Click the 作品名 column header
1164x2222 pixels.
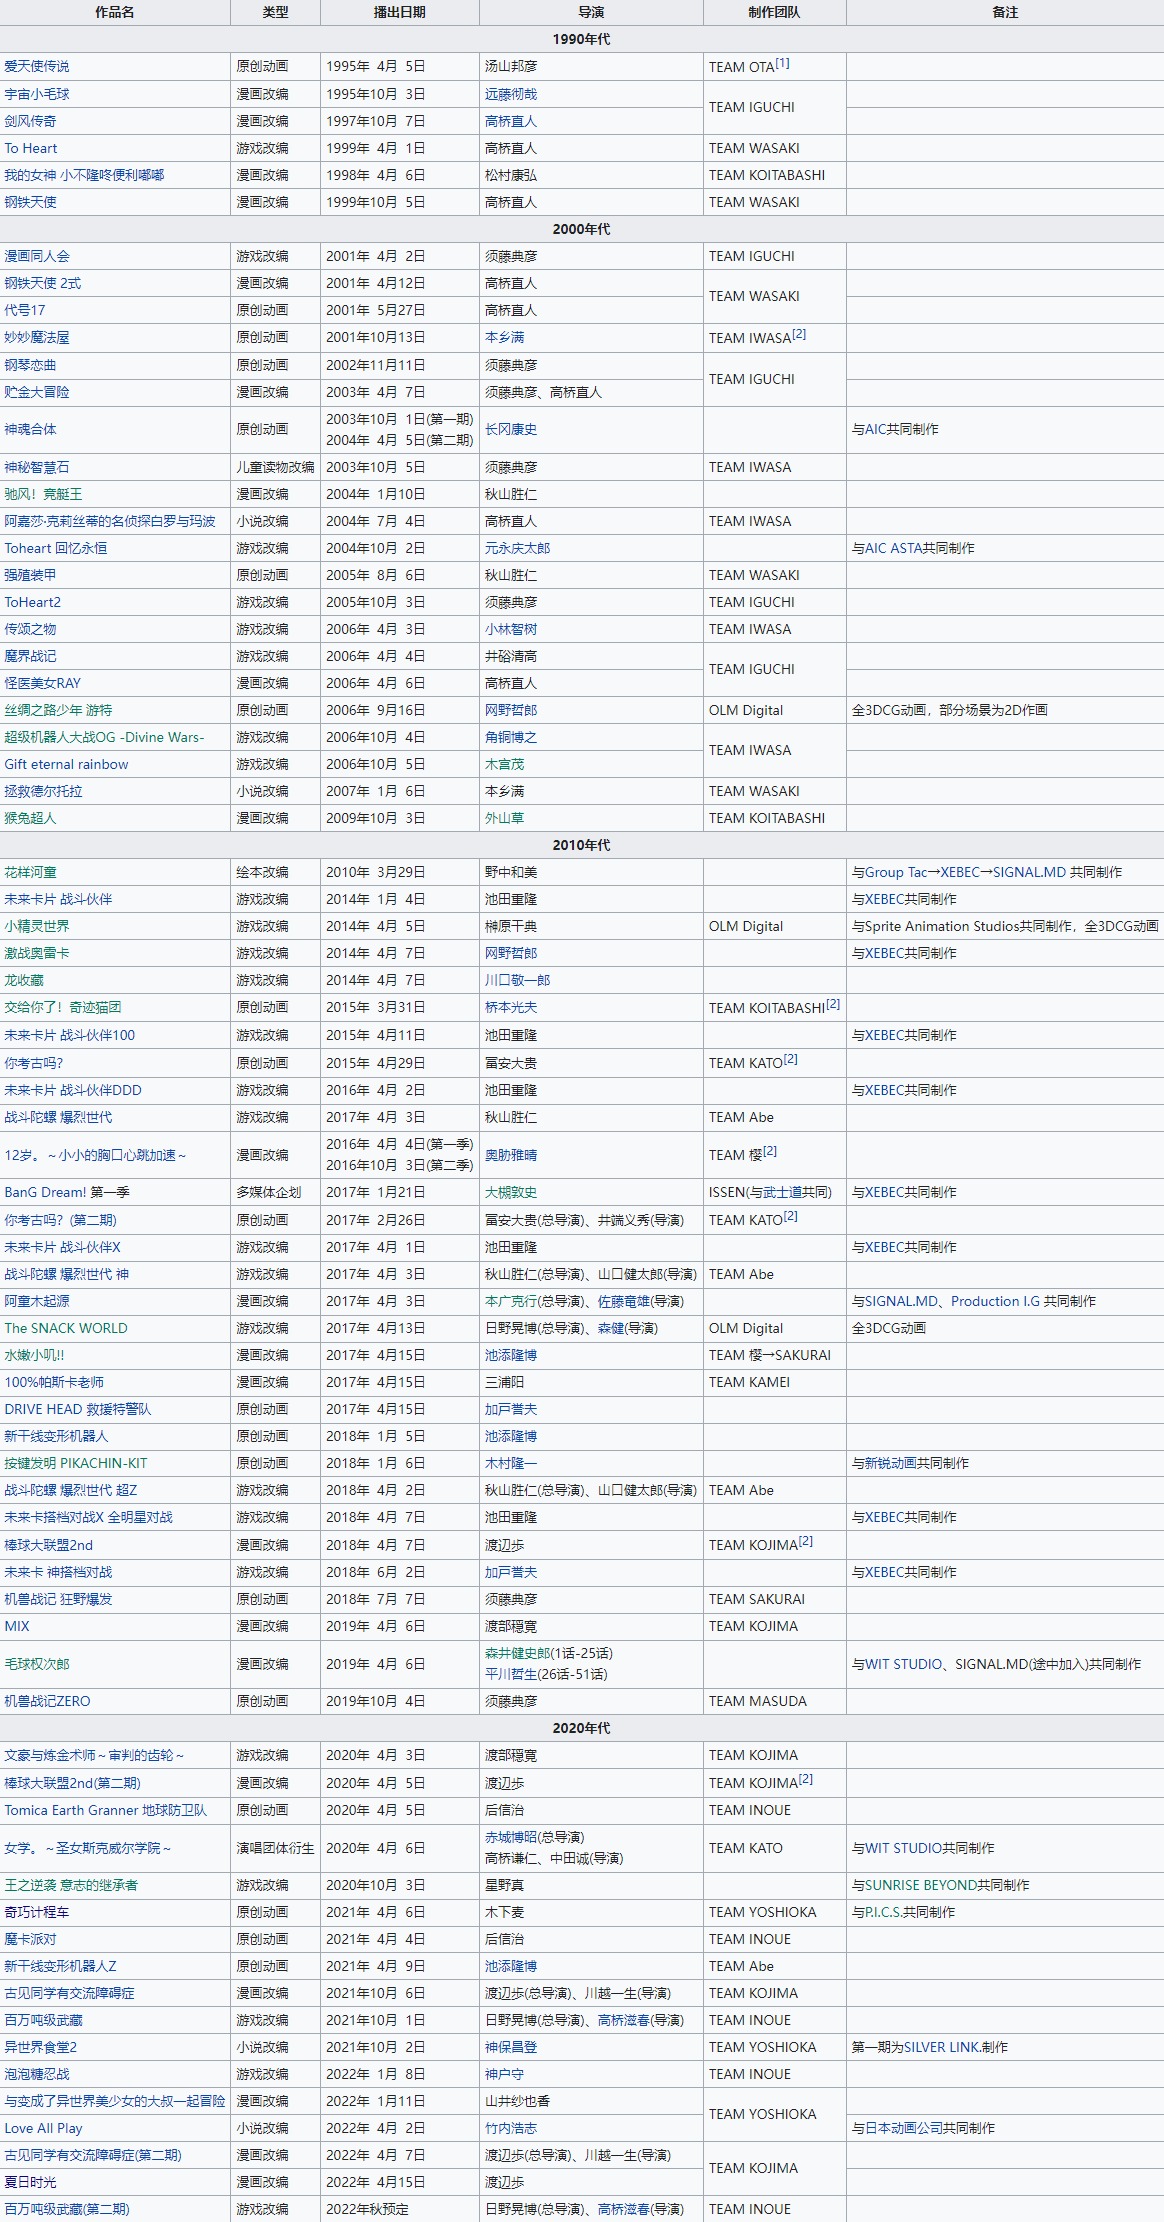(x=115, y=12)
